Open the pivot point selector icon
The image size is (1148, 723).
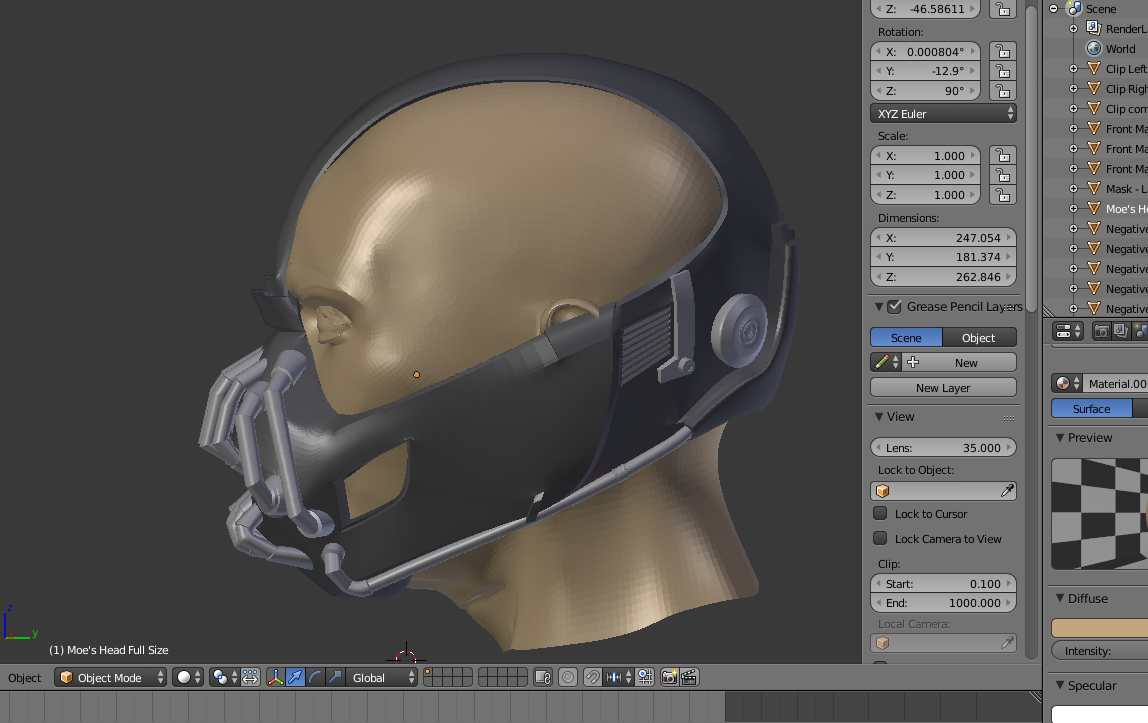tap(223, 678)
